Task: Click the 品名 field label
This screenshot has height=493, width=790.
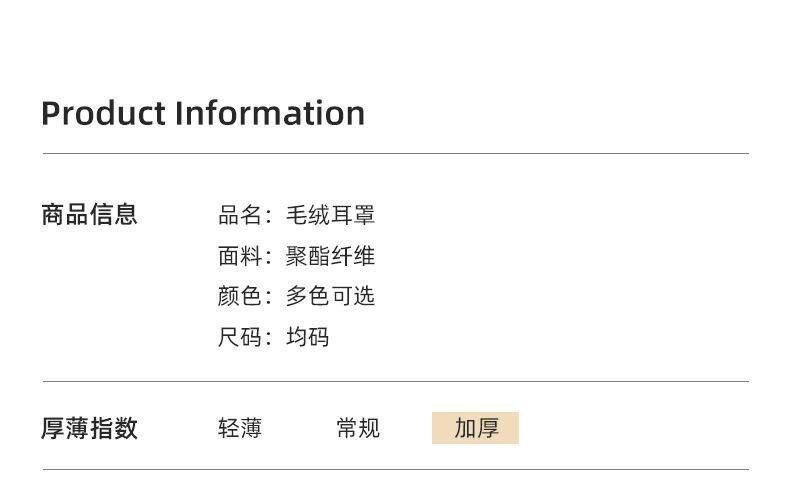Action: (240, 215)
